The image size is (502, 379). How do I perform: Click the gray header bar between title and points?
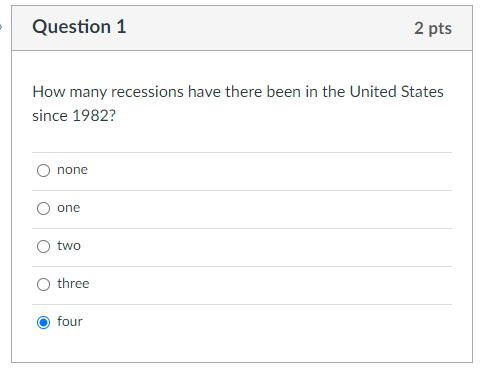point(270,28)
